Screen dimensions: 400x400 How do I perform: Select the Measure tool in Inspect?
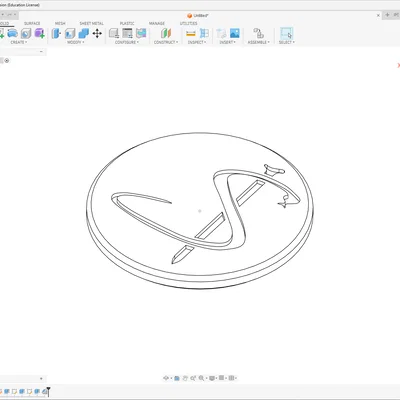click(191, 33)
